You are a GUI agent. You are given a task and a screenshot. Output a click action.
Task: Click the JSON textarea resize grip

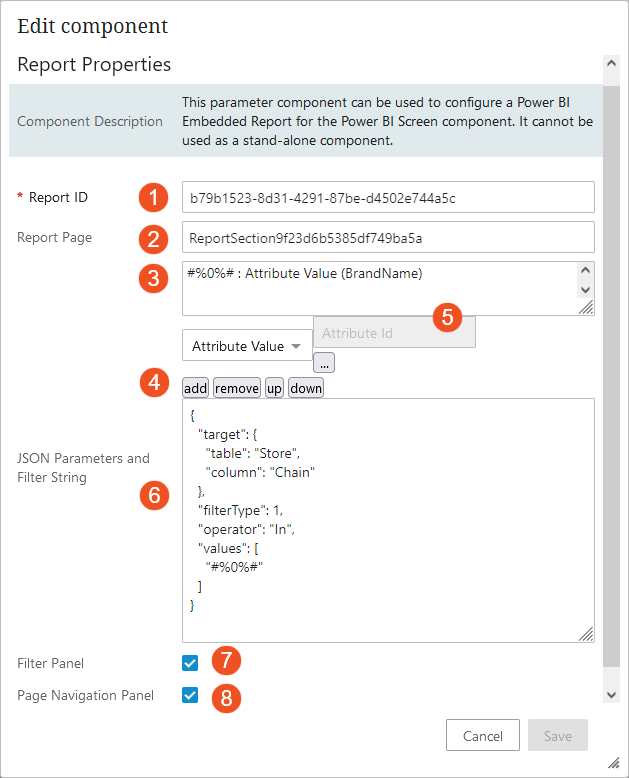point(586,634)
